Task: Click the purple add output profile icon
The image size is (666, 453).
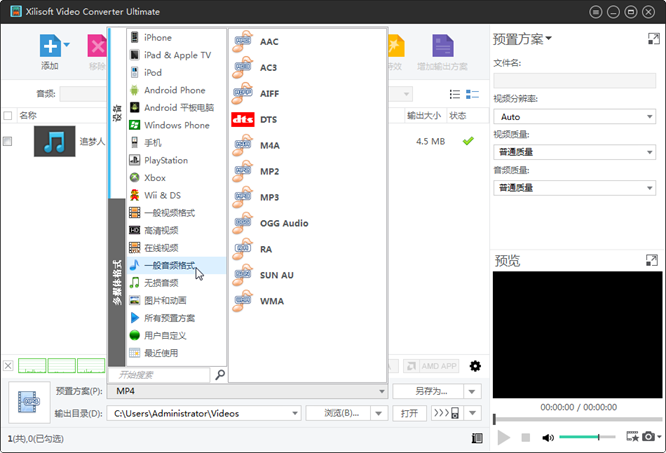Action: [x=443, y=46]
